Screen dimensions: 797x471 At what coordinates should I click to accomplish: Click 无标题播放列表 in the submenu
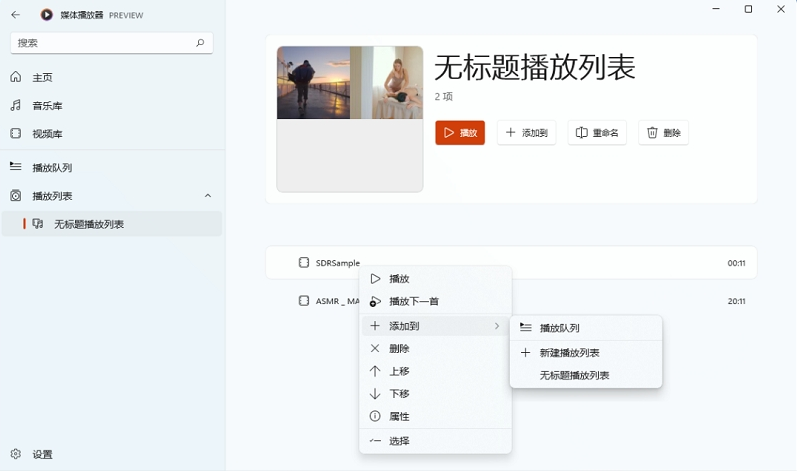click(586, 375)
